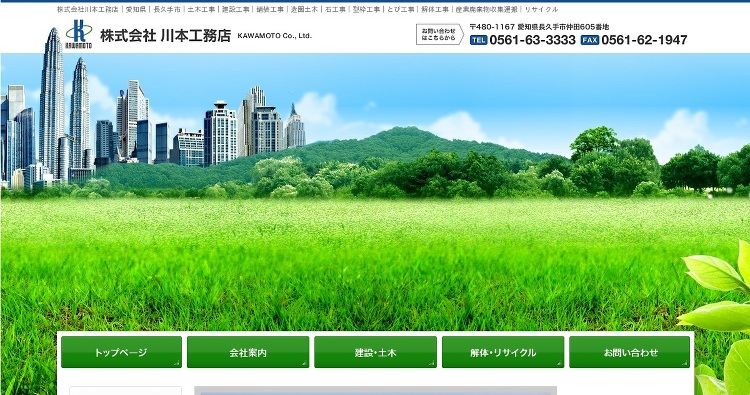
Task: Click the 産業廃棄物収集運搬 keyword in top line
Action: pos(486,10)
